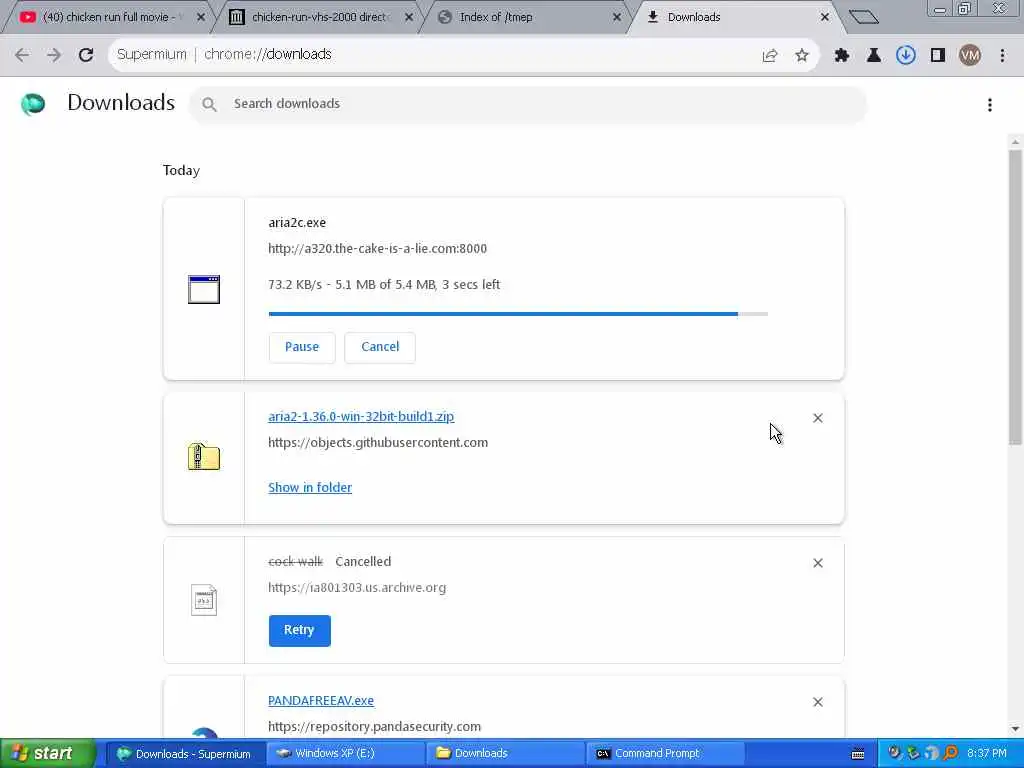Remove cancelled cock walk entry
The image size is (1024, 768).
[x=818, y=563]
